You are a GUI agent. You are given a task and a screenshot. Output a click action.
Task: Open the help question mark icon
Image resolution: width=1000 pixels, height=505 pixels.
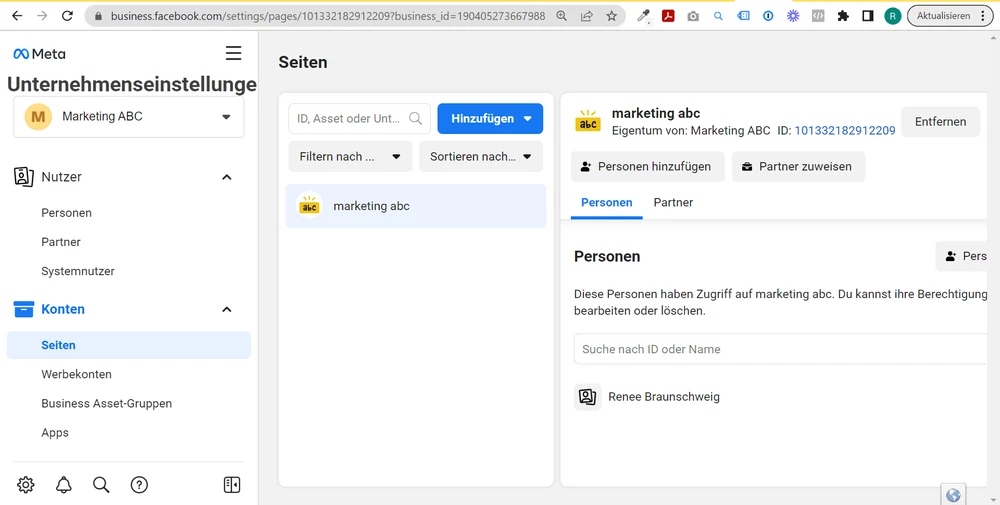pyautogui.click(x=139, y=485)
